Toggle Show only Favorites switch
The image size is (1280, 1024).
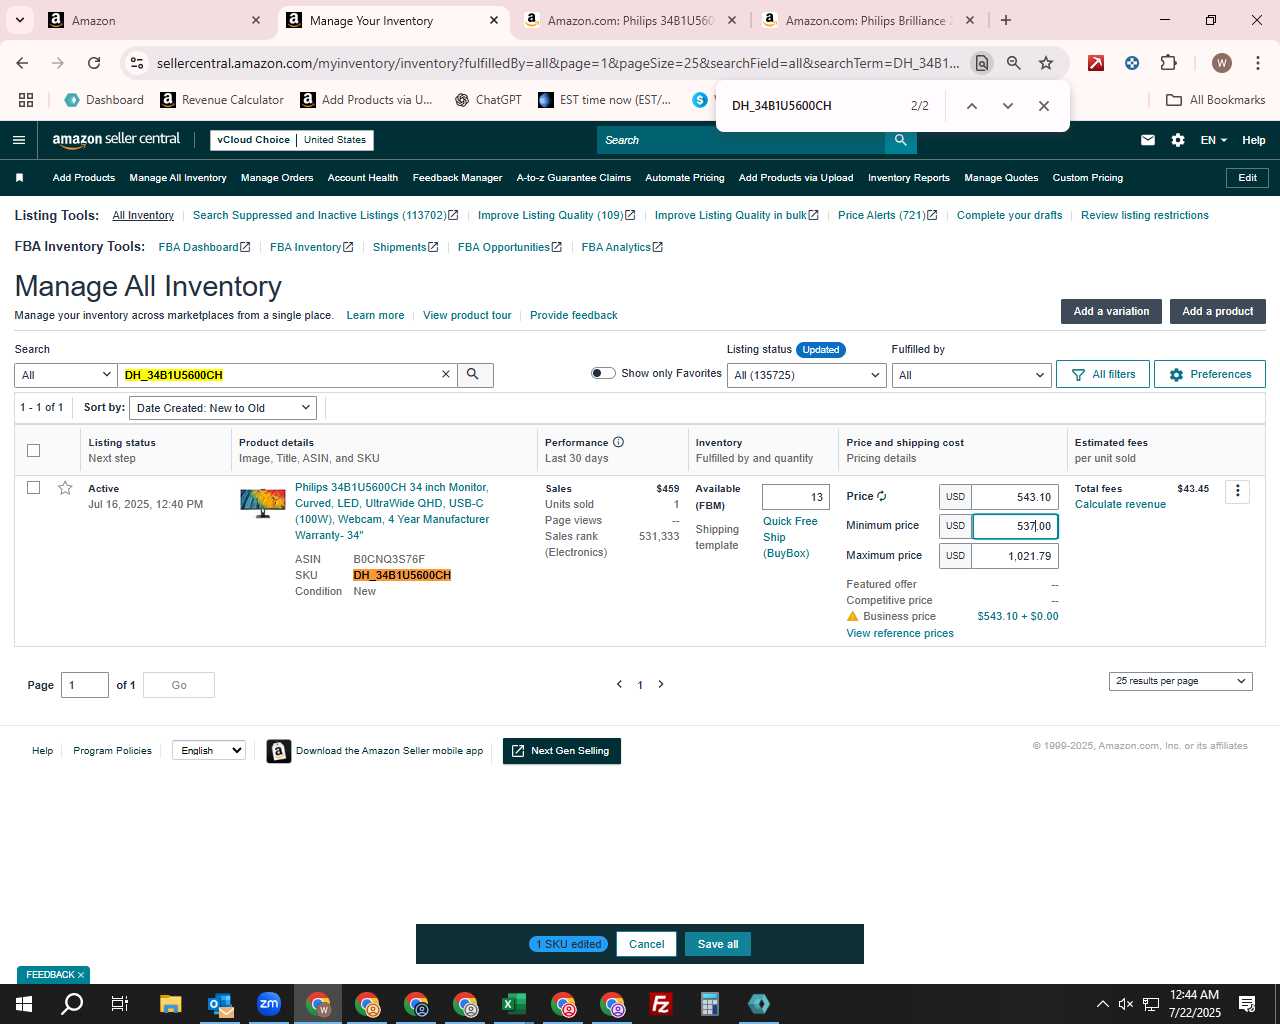tap(603, 373)
